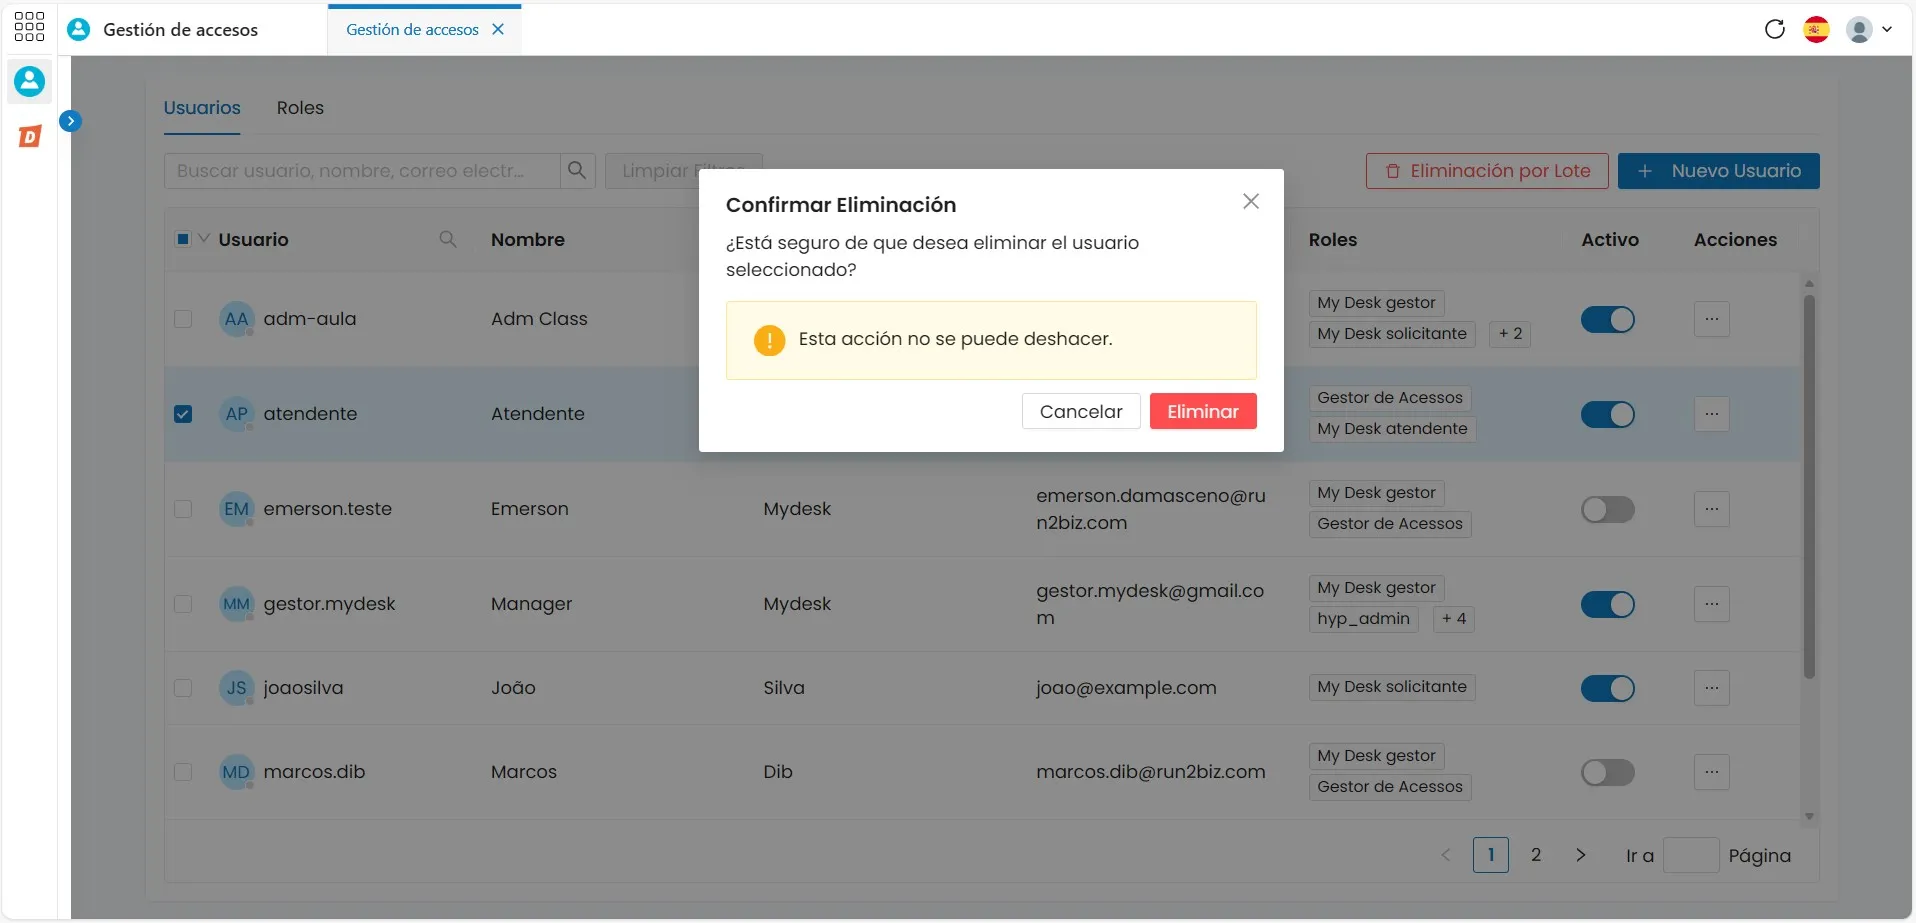Click the yellow warning icon in dialog
This screenshot has width=1916, height=923.
point(769,340)
